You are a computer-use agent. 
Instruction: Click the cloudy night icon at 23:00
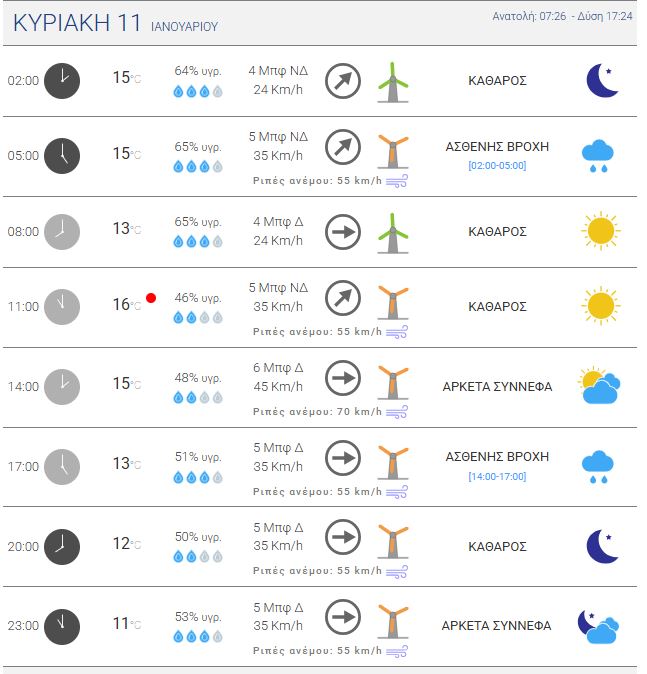click(x=599, y=626)
